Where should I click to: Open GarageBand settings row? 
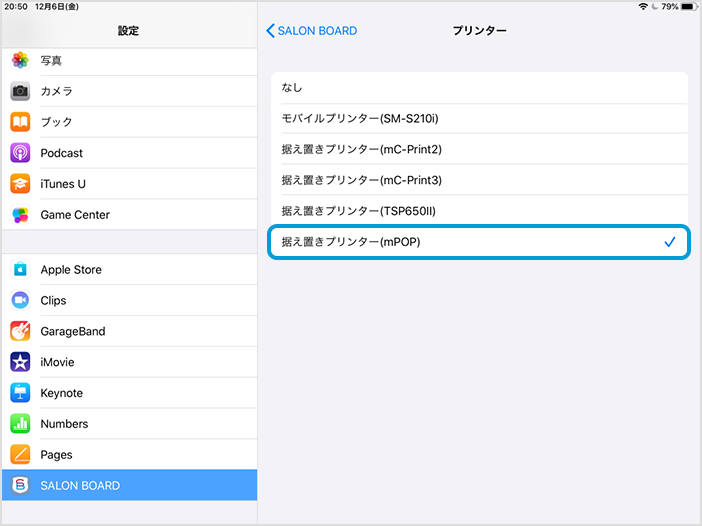[x=129, y=331]
